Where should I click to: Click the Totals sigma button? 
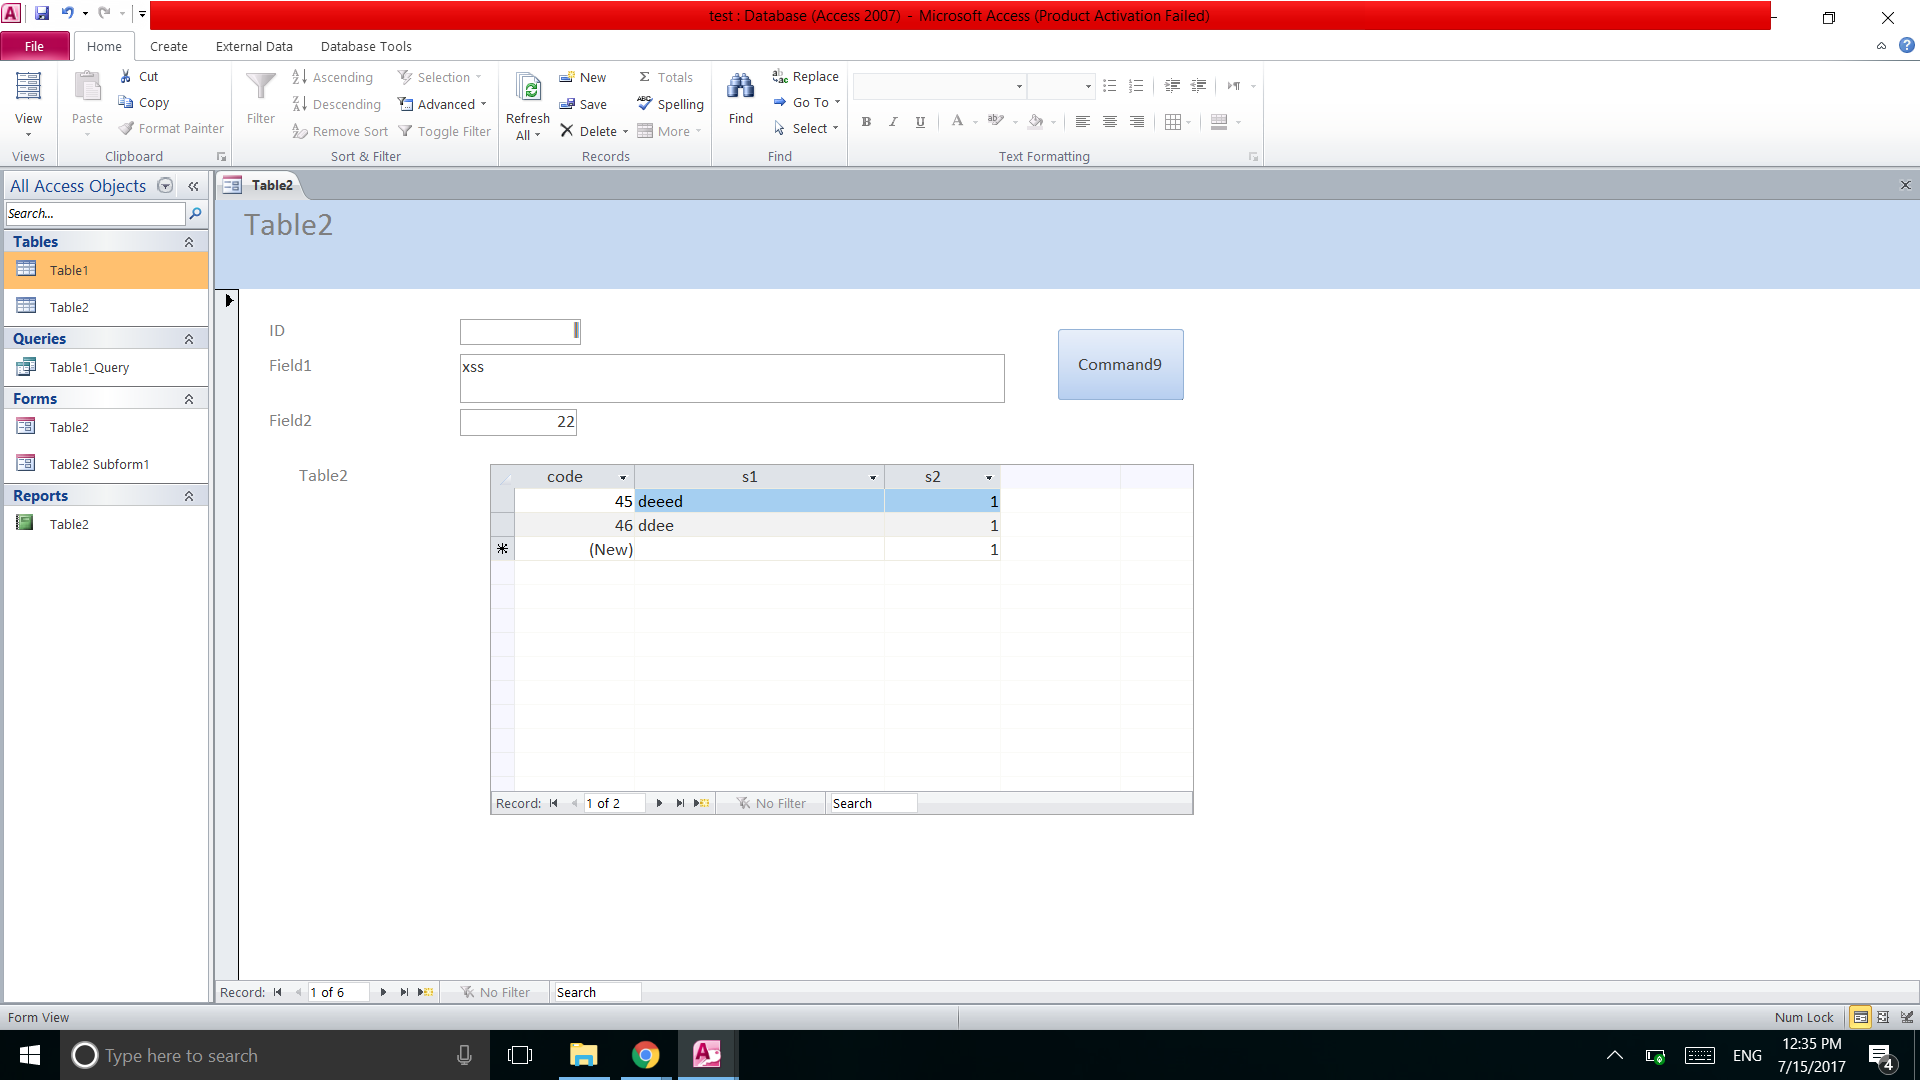coord(665,77)
